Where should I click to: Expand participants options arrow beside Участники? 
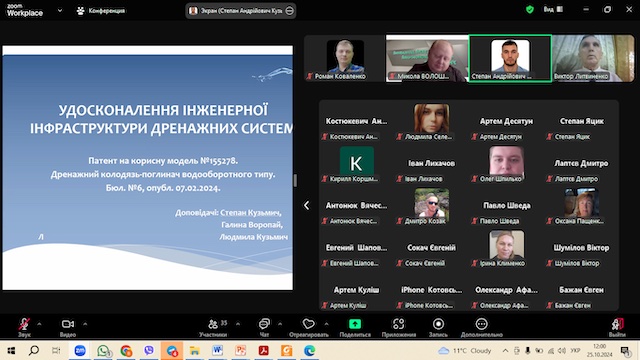[238, 324]
